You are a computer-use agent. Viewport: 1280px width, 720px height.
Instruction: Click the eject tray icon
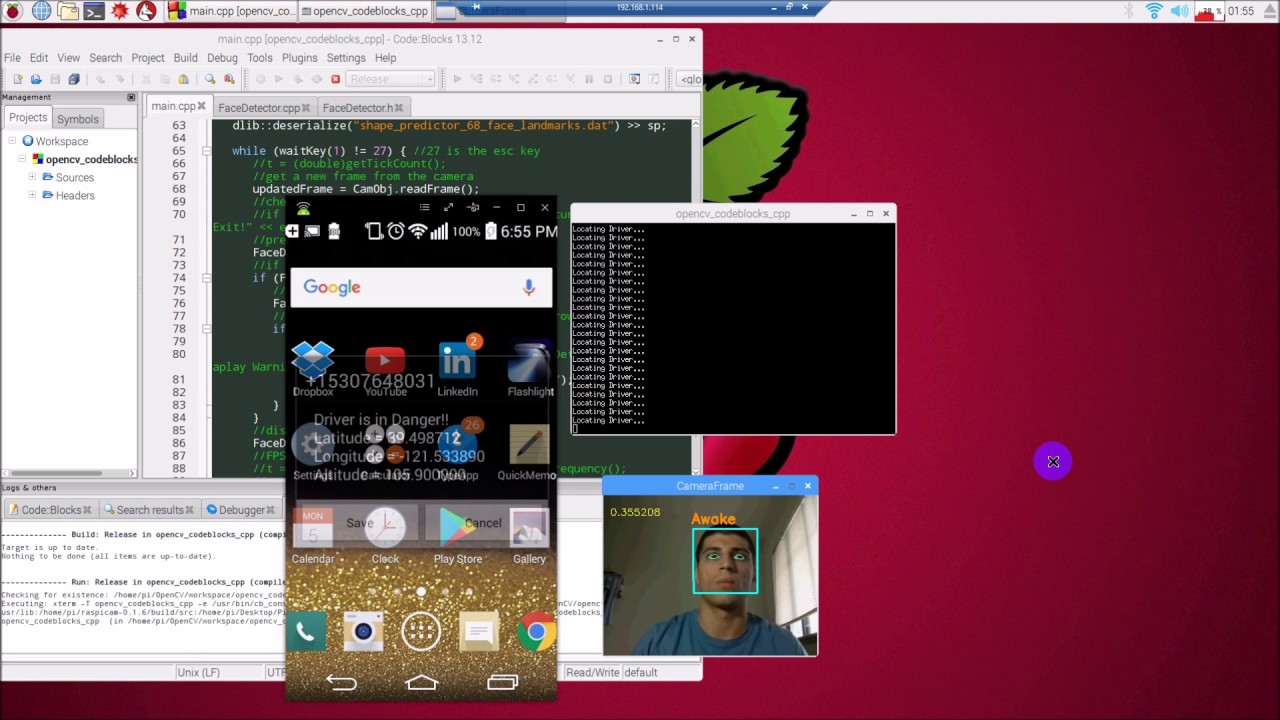click(x=1271, y=11)
